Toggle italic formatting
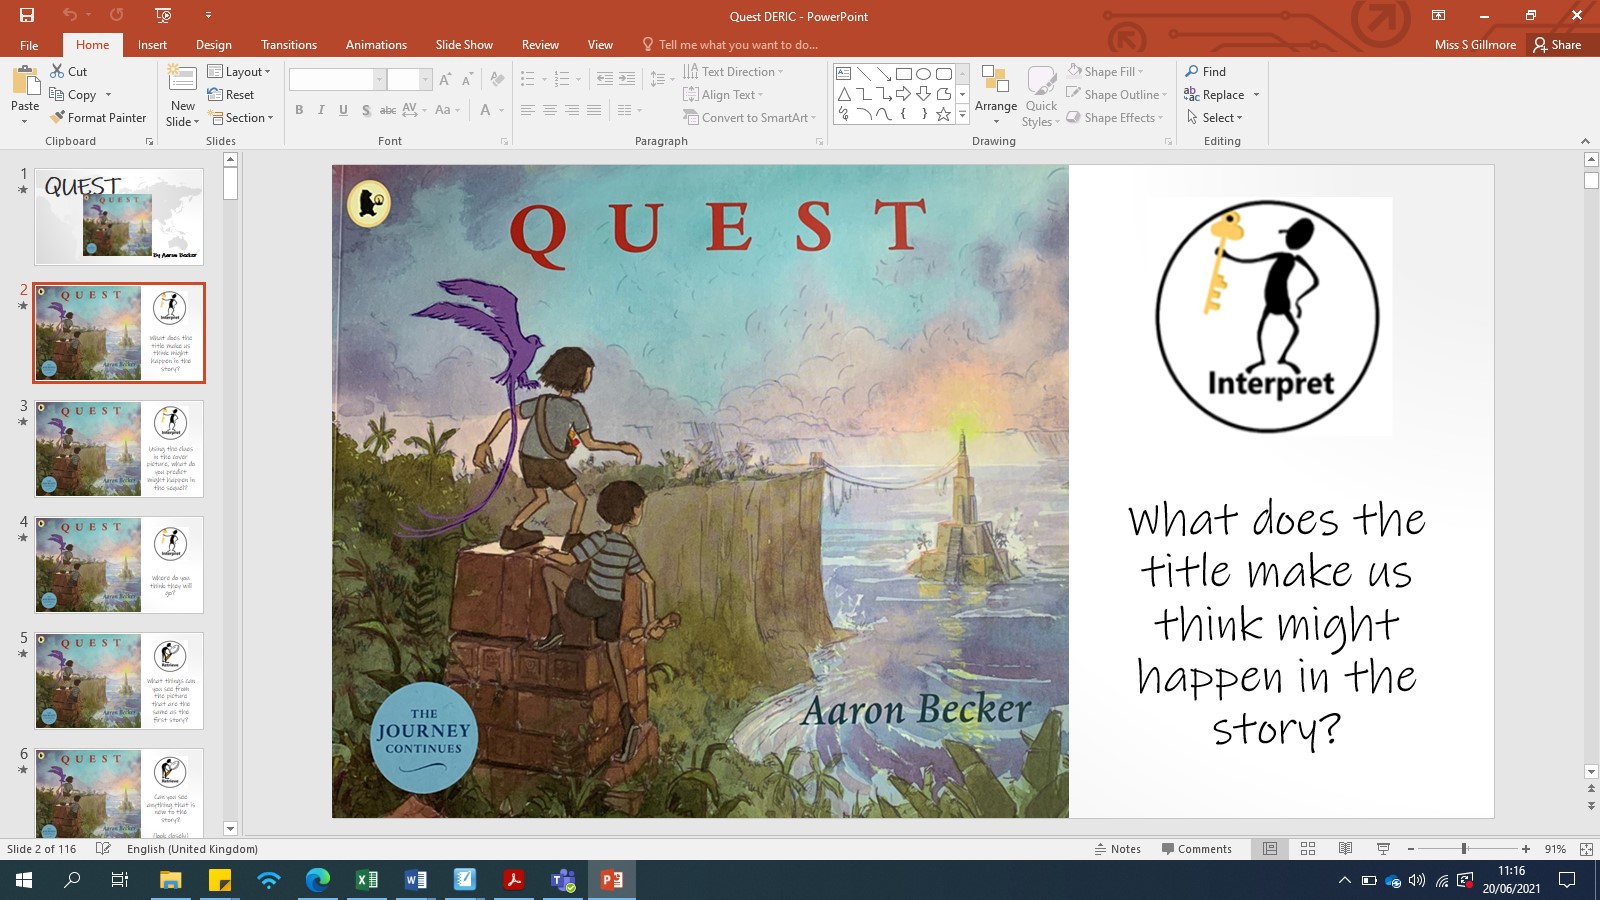The width and height of the screenshot is (1600, 900). coord(320,112)
